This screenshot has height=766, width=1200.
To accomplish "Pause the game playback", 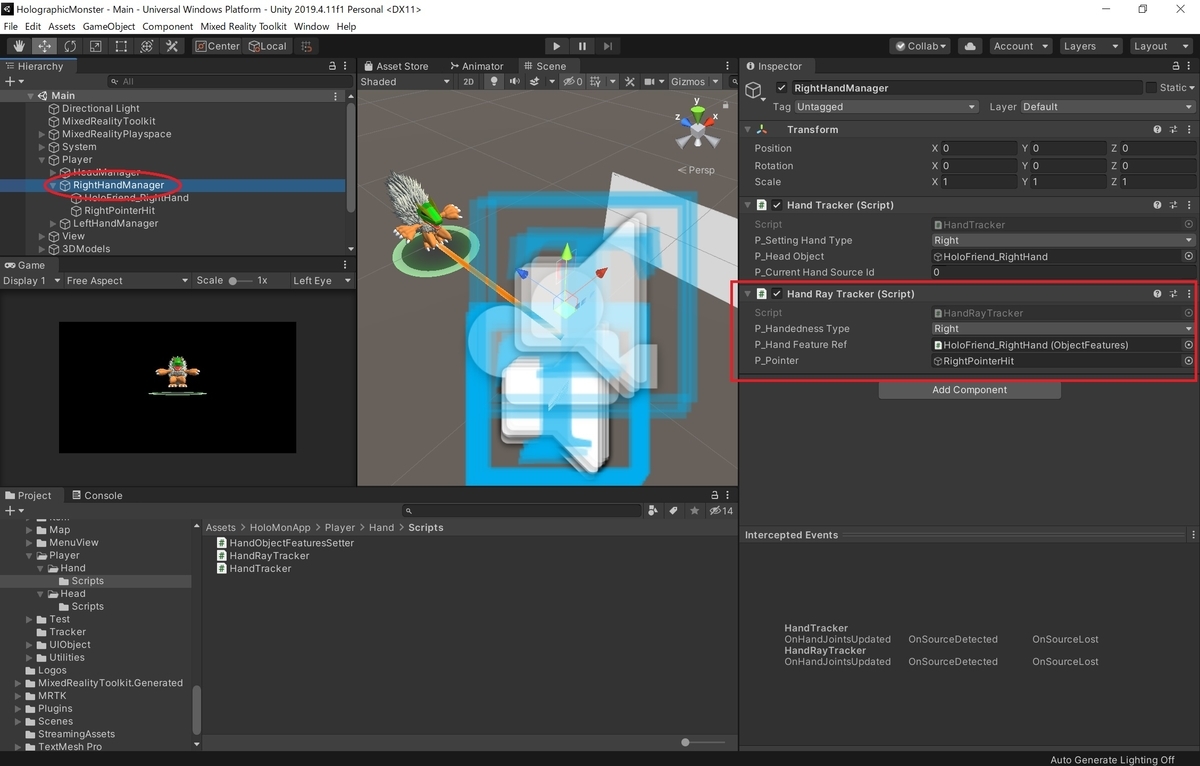I will tap(582, 46).
